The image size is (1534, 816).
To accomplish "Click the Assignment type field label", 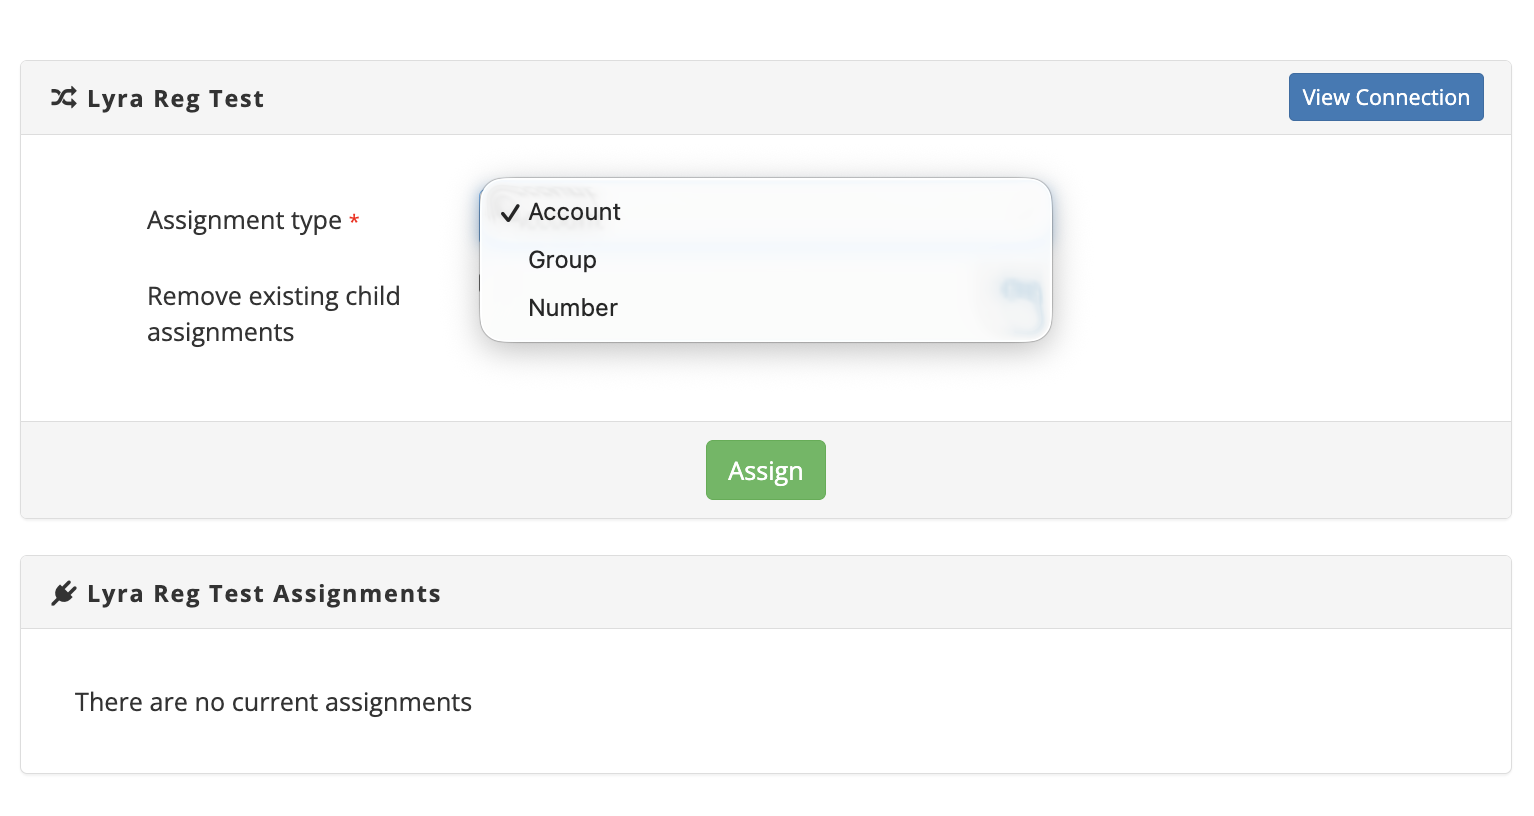I will 244,220.
